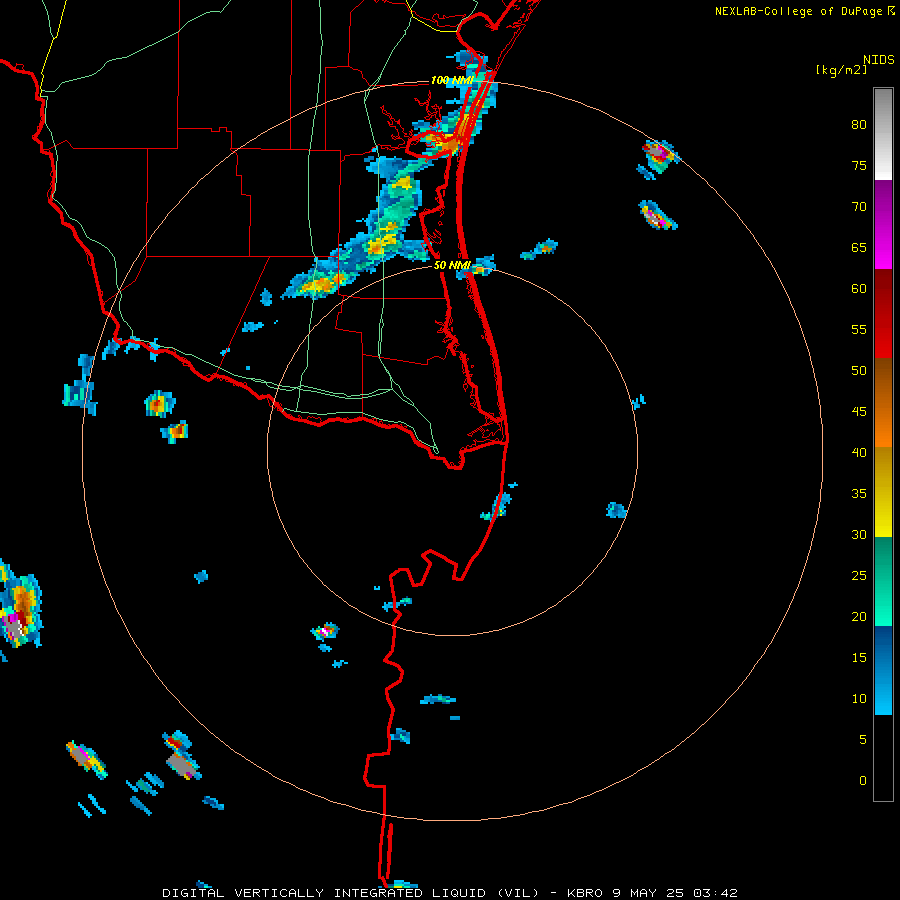This screenshot has width=900, height=900.
Task: Pick the red band of the color scale
Action: [883, 313]
